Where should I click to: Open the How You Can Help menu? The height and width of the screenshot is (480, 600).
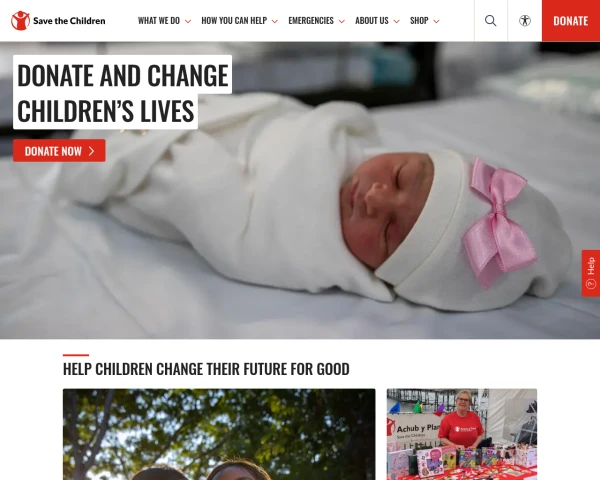click(234, 21)
